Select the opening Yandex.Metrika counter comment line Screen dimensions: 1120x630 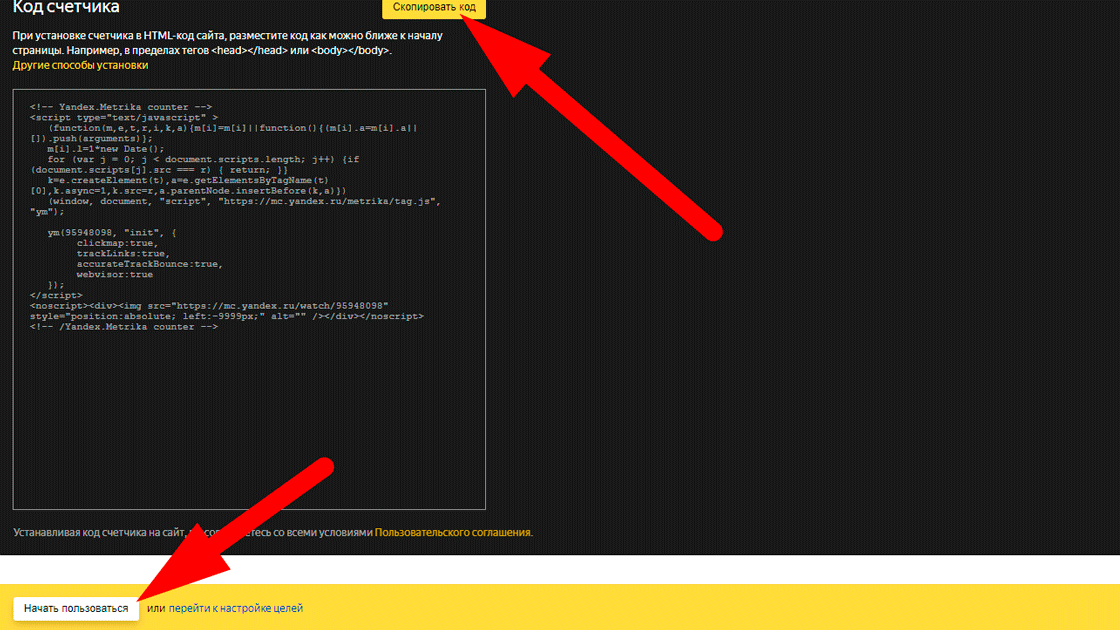tap(121, 107)
